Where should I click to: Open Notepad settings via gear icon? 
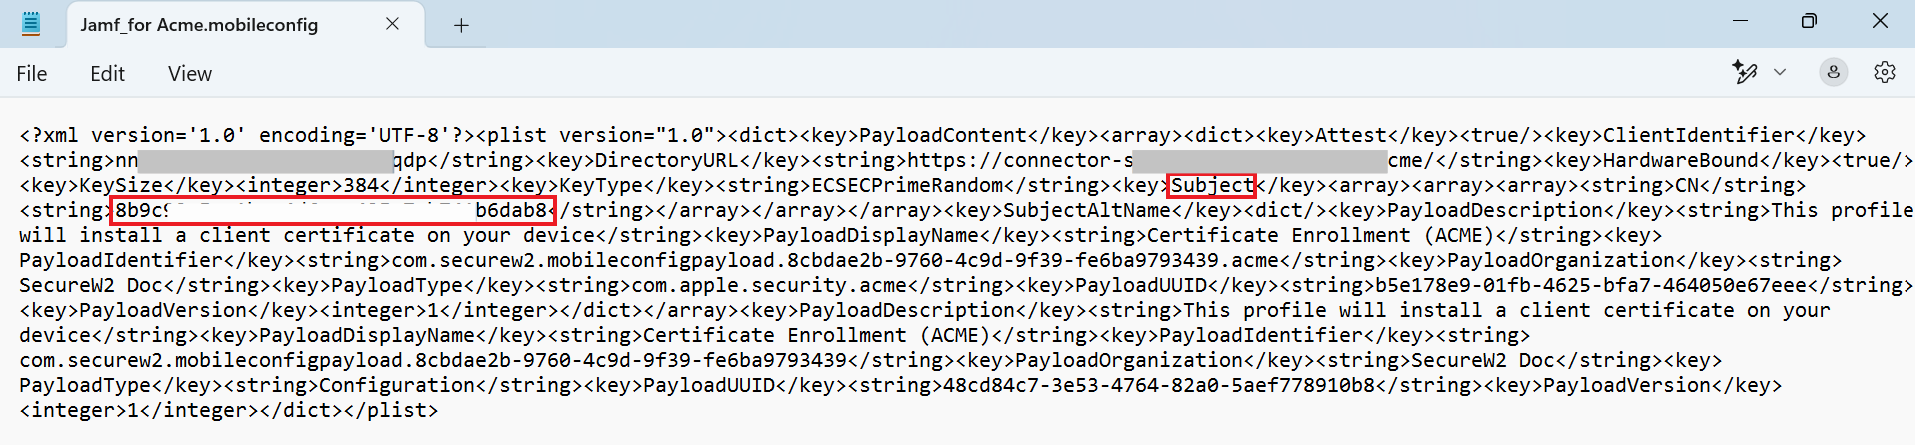(1885, 72)
